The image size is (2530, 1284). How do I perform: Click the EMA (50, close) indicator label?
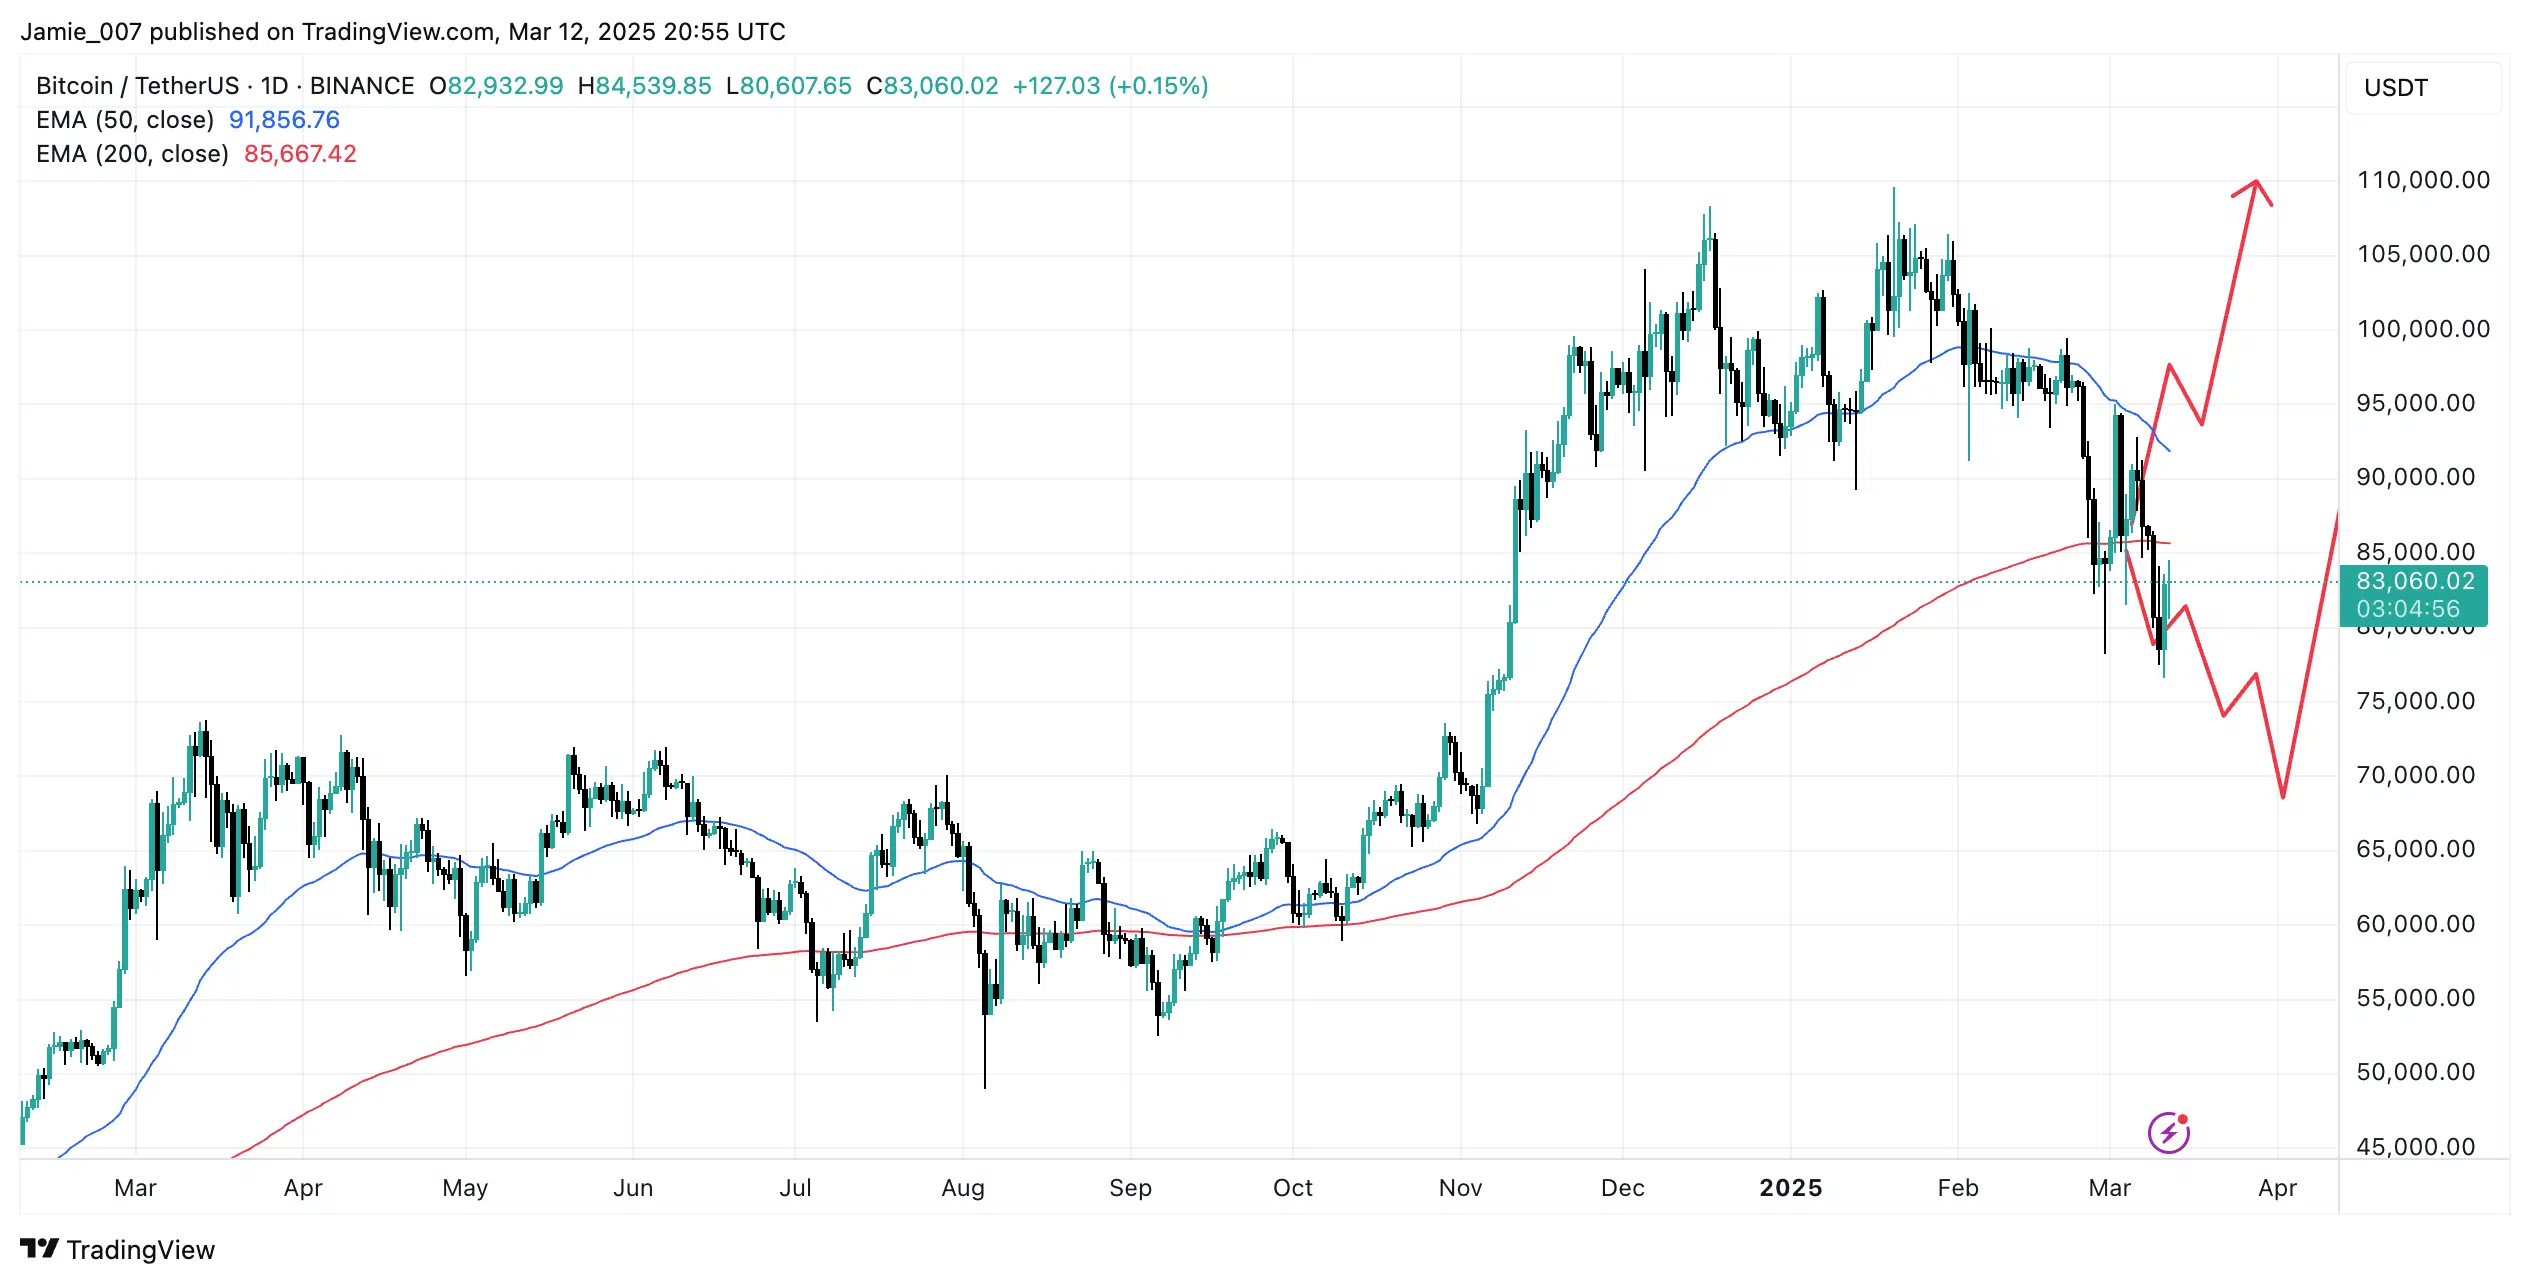pyautogui.click(x=125, y=120)
